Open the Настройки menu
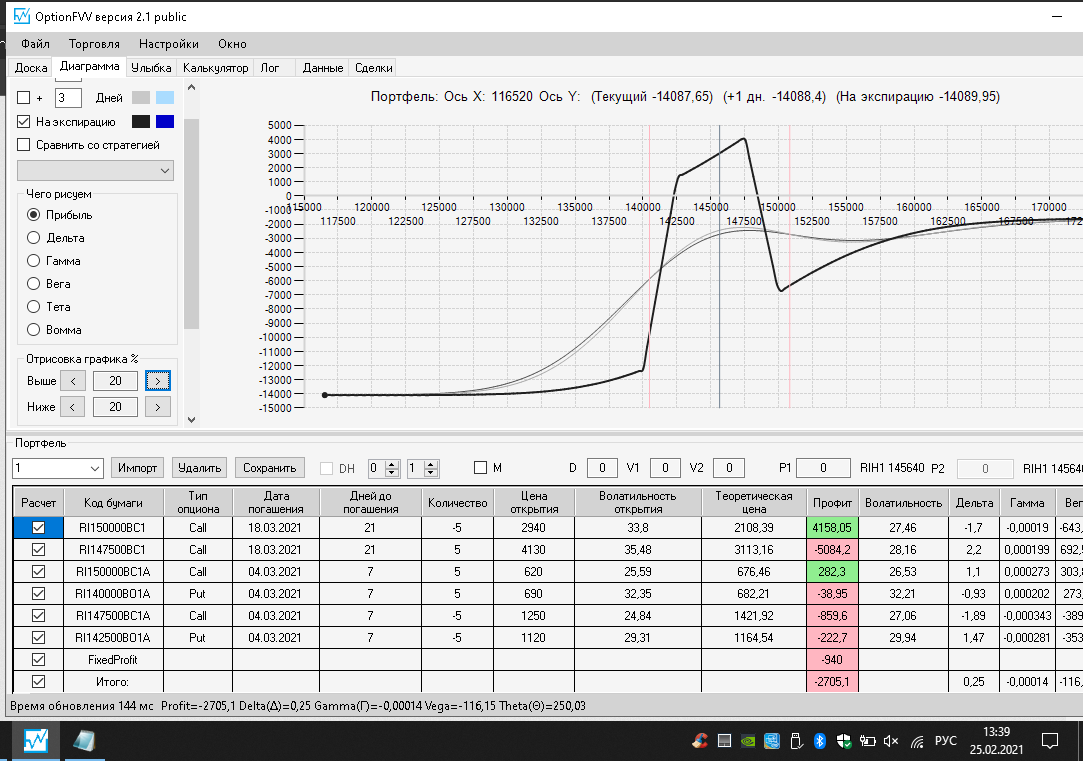This screenshot has height=761, width=1083. (x=169, y=44)
